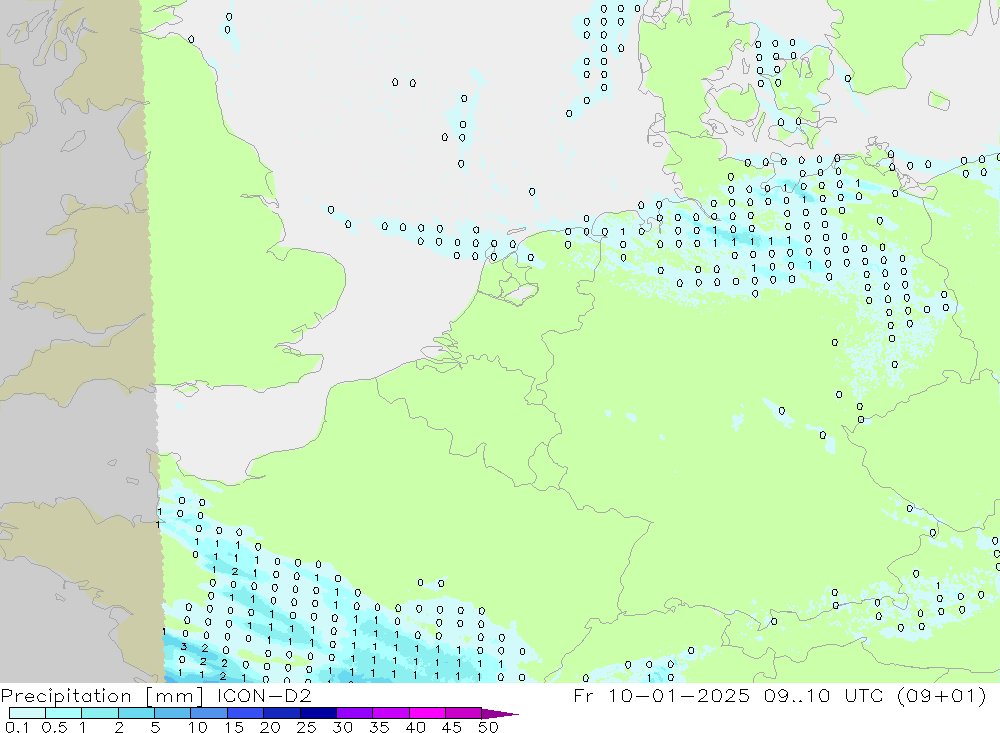Screen dimensions: 1000x733
Task: Click the 40–45 mm magenta legend swatch
Action: tap(427, 713)
